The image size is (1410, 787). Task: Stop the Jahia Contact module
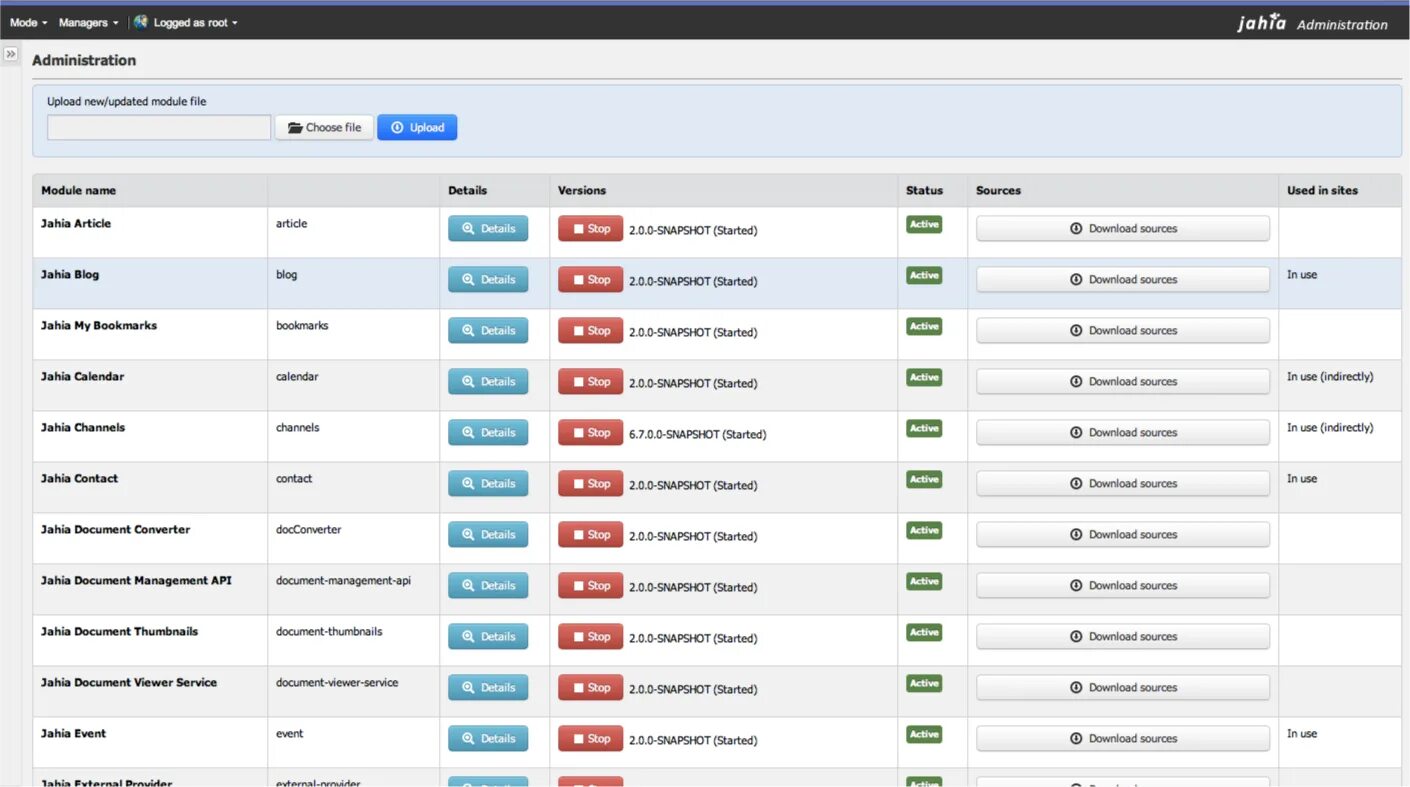(x=590, y=483)
